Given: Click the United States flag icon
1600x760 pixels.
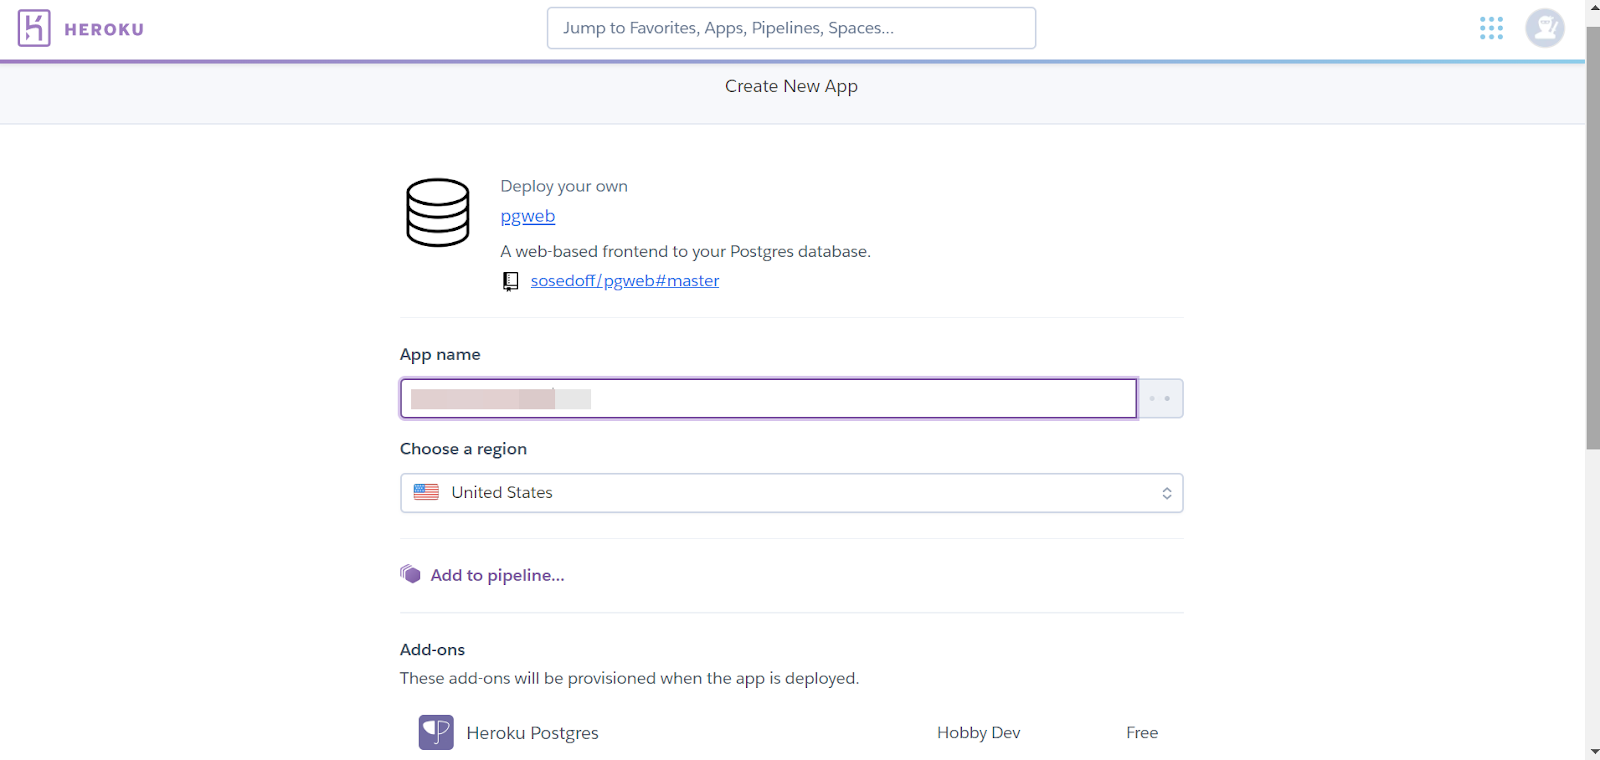Looking at the screenshot, I should click(426, 492).
